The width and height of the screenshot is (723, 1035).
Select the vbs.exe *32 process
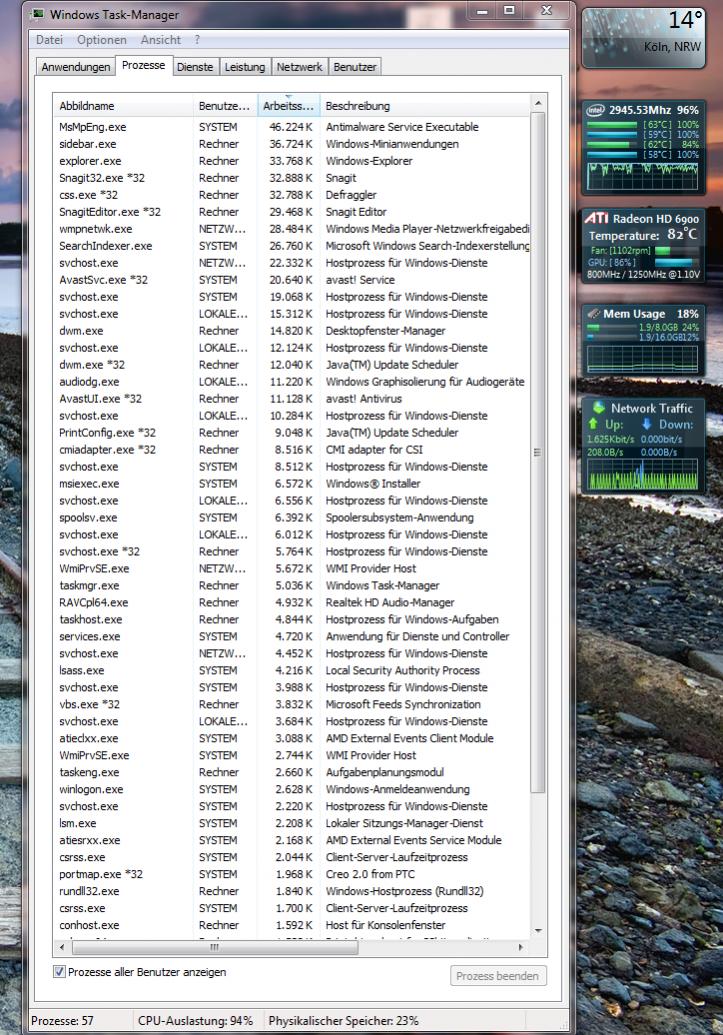tap(292, 704)
